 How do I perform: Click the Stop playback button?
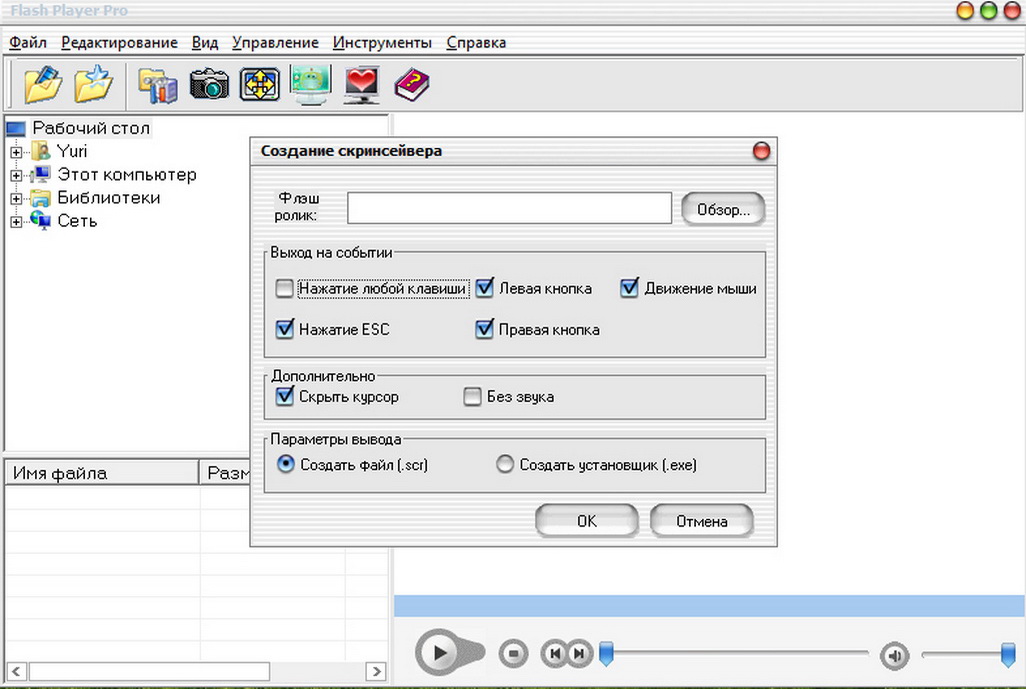click(514, 653)
